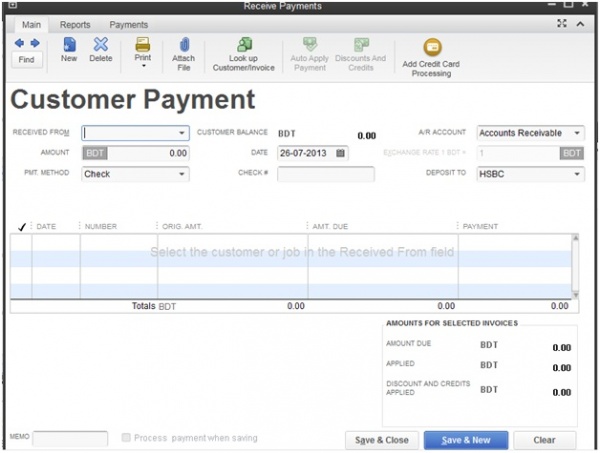Switch to the Reports tab

tap(75, 24)
